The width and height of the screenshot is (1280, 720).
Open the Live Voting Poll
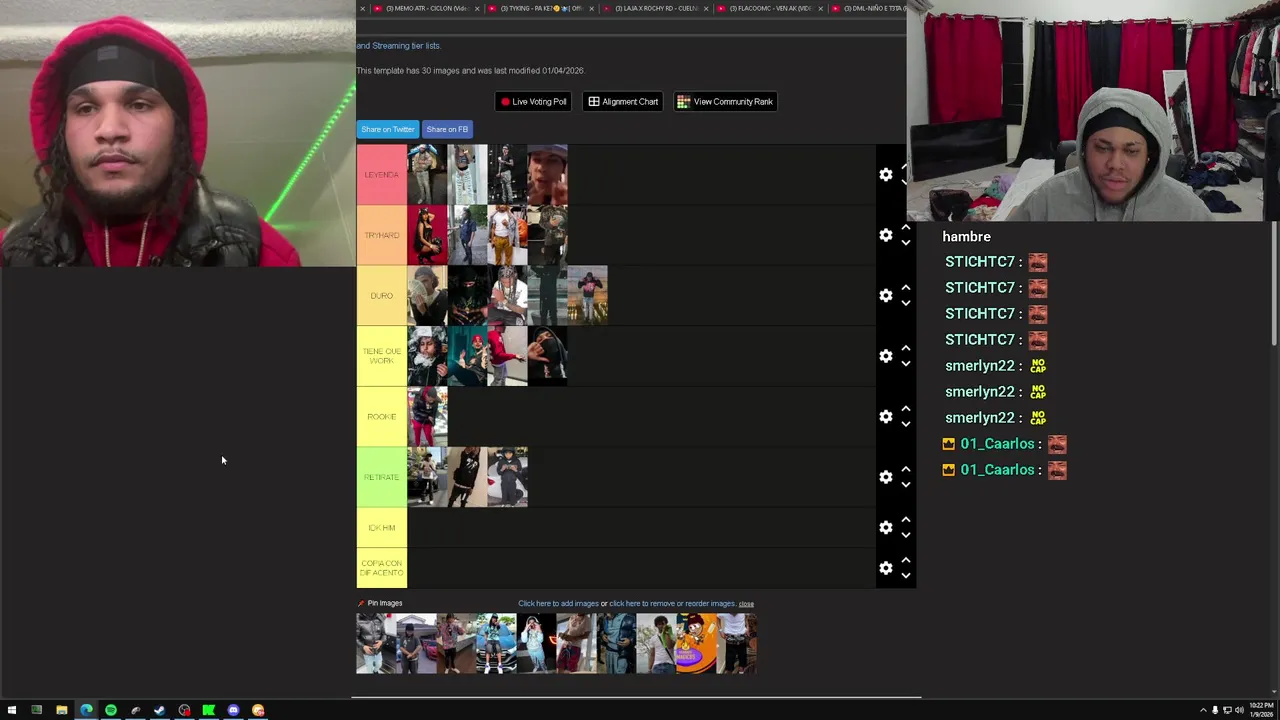click(534, 101)
